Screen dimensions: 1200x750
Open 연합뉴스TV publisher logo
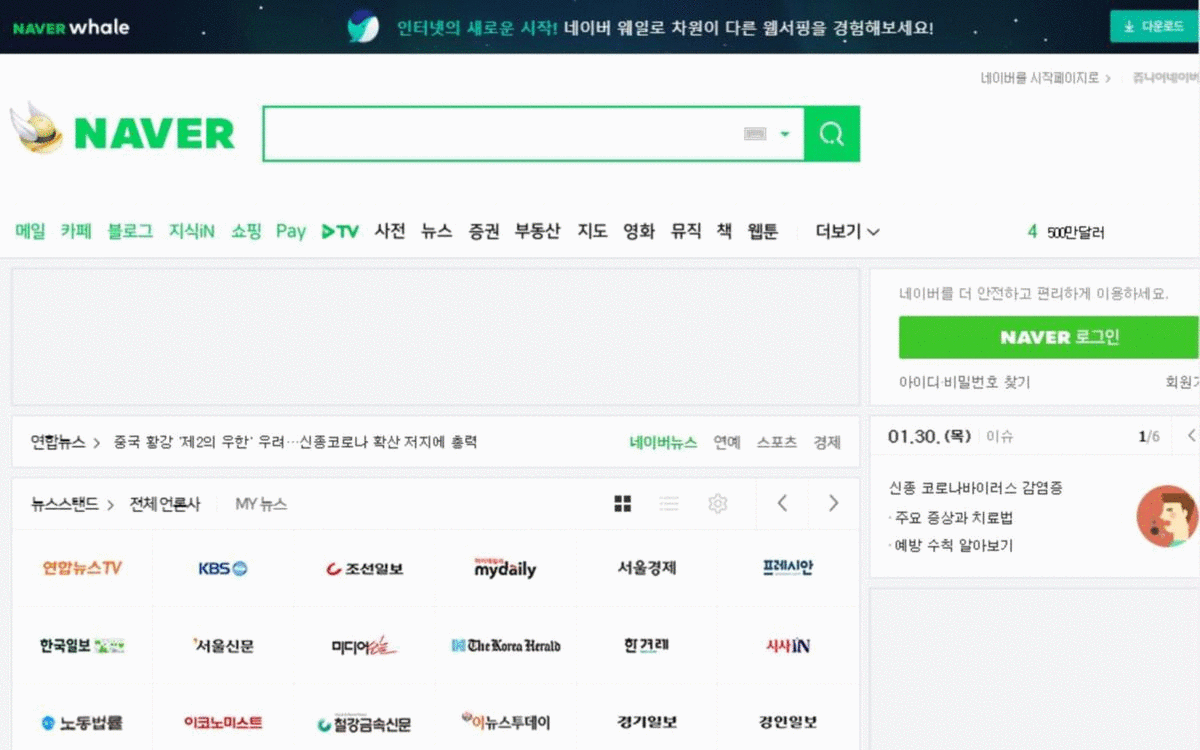[x=82, y=568]
